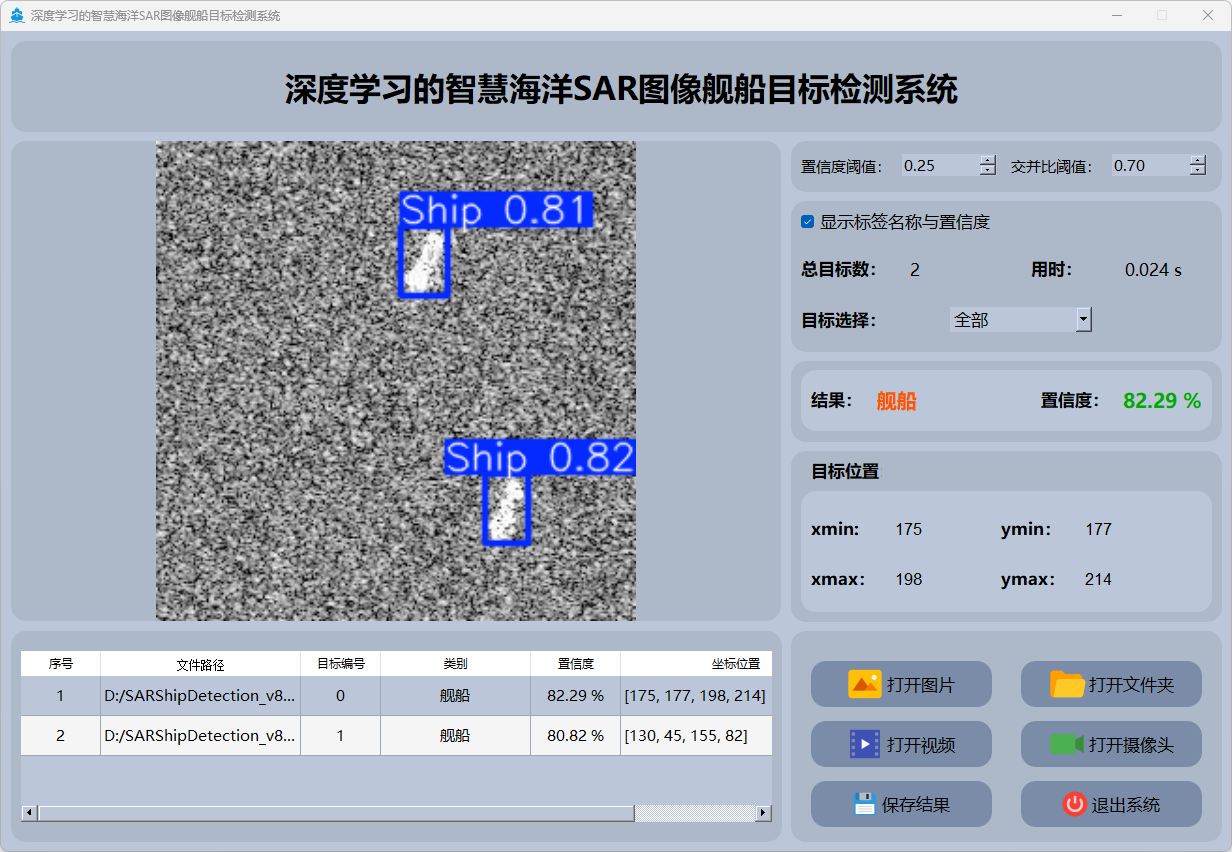Click the red power icon on 退出系统
The width and height of the screenshot is (1232, 852).
tap(1074, 804)
